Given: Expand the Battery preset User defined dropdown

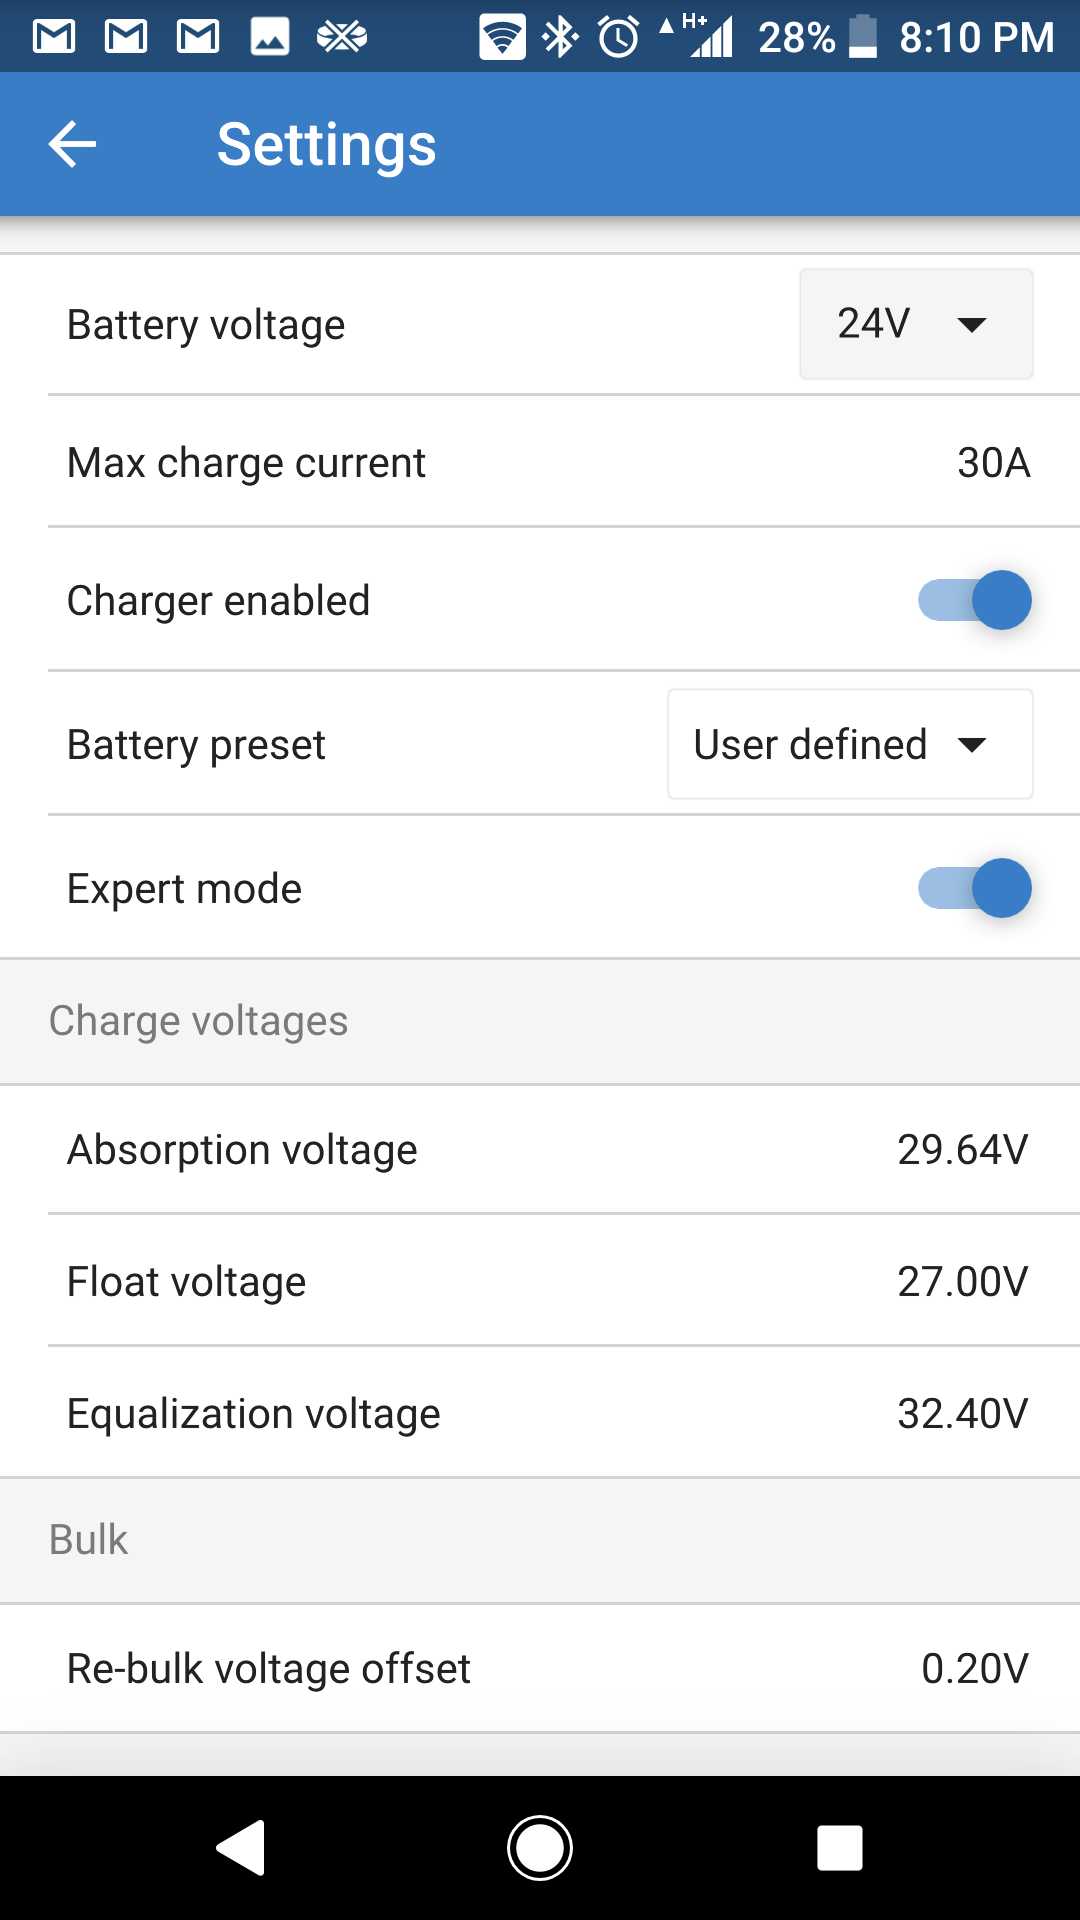Looking at the screenshot, I should click(849, 744).
